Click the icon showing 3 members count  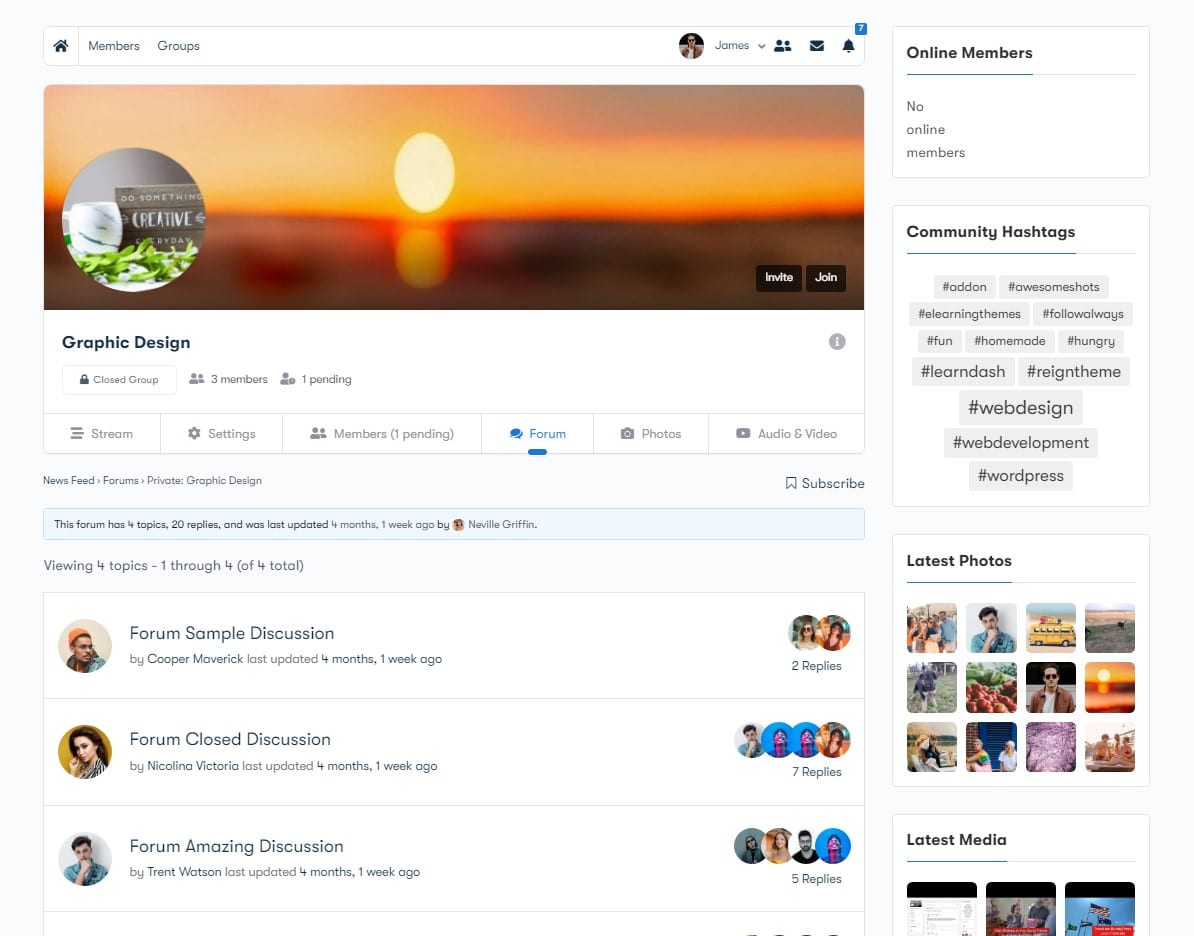click(x=196, y=378)
